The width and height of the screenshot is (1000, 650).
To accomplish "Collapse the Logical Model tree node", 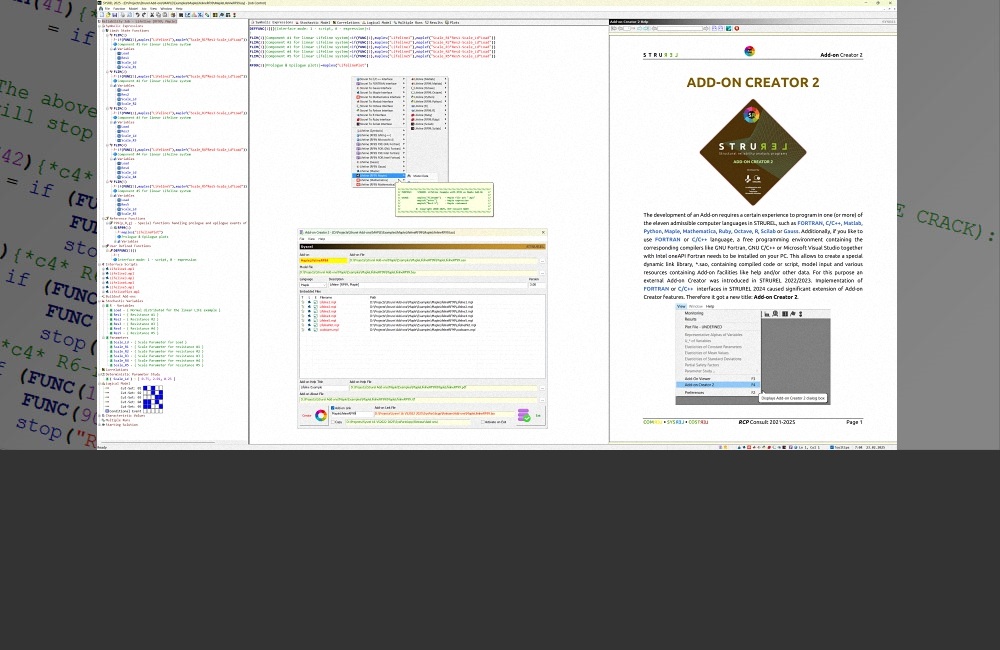I will pos(100,384).
